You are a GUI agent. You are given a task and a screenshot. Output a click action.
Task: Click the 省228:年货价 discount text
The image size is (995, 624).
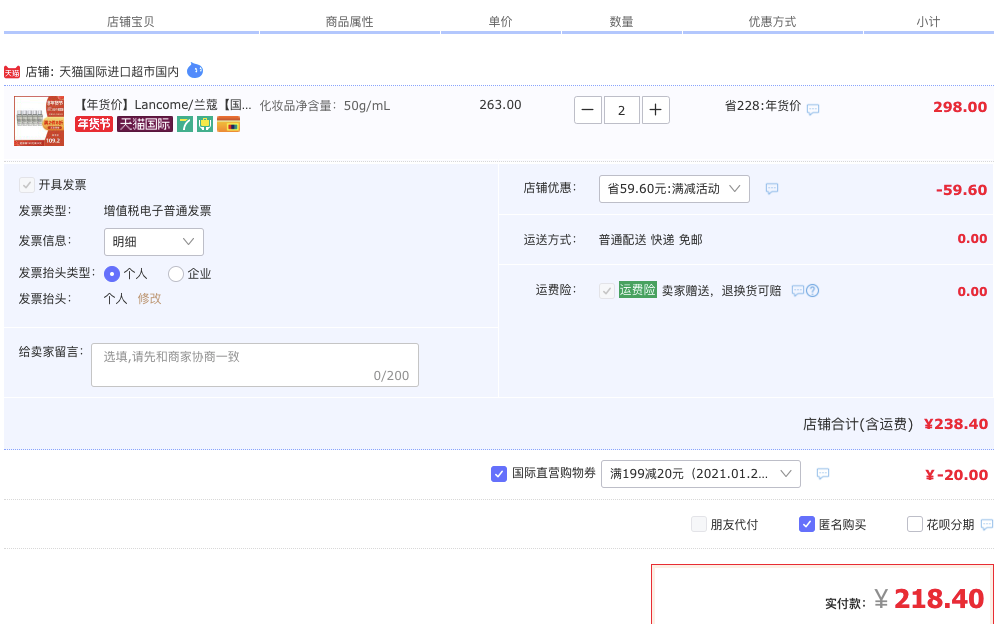click(763, 106)
